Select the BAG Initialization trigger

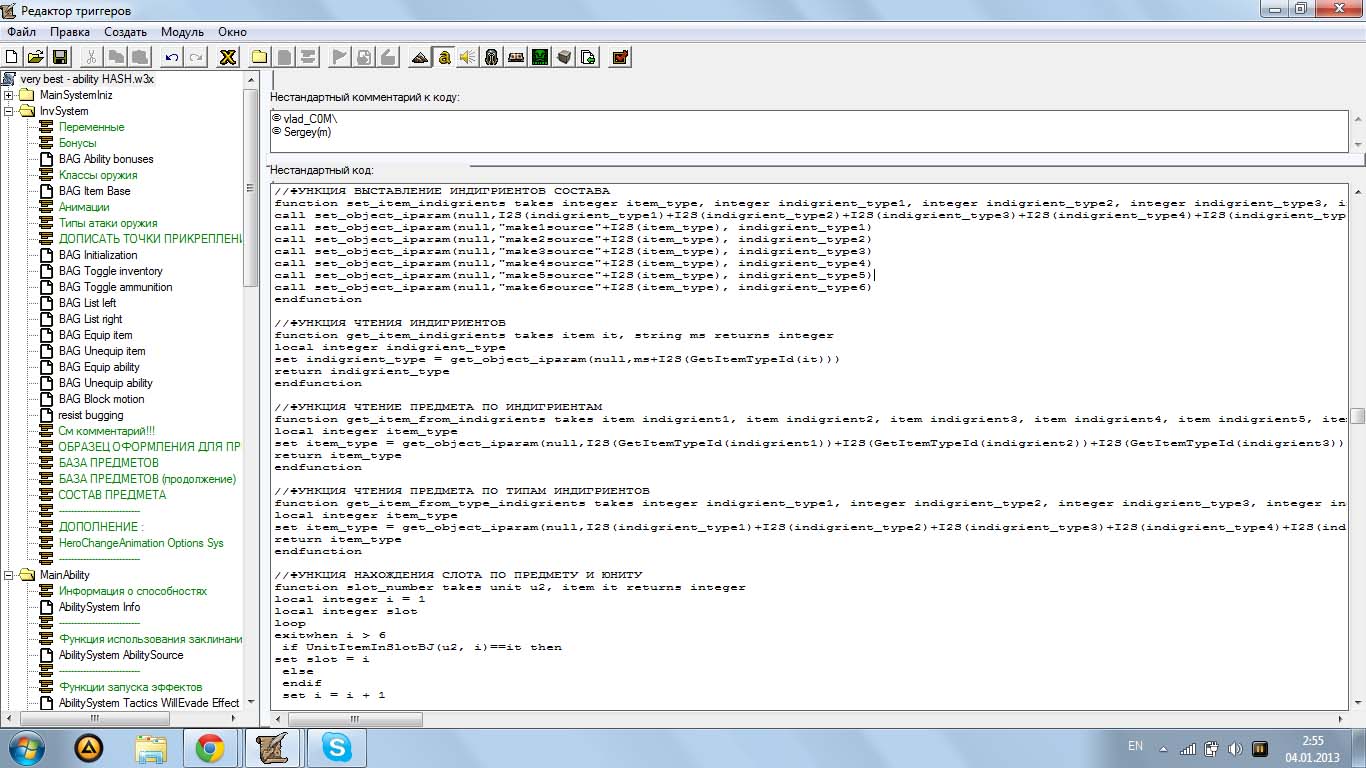98,255
